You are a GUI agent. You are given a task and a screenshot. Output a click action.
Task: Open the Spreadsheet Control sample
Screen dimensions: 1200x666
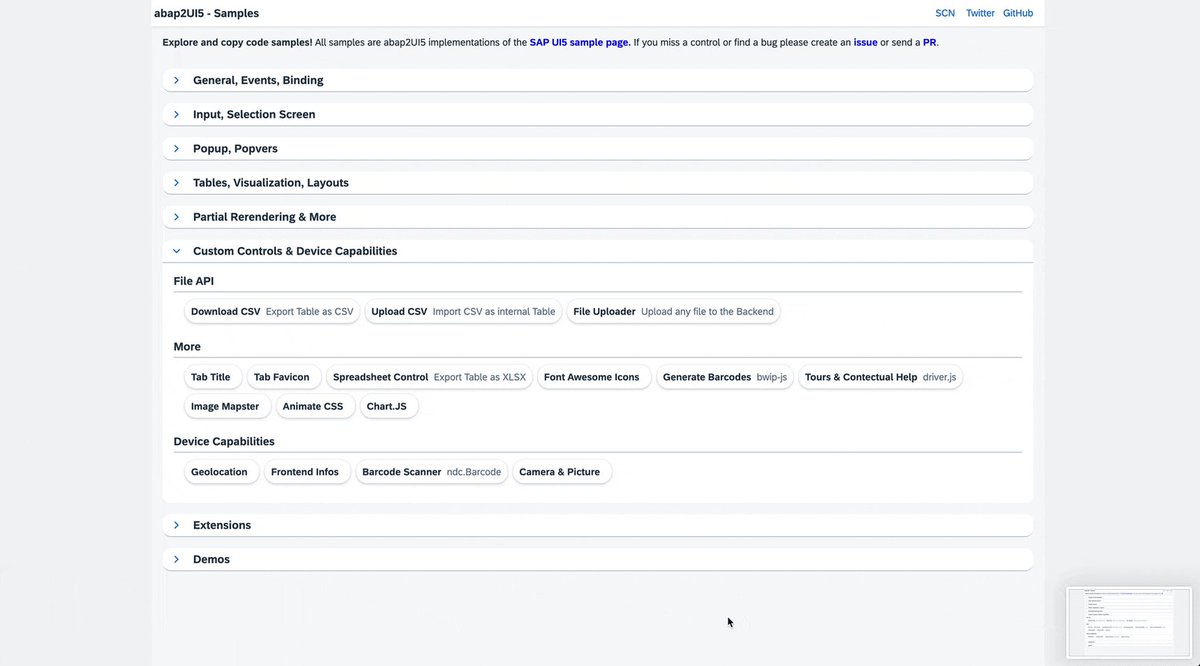(429, 377)
